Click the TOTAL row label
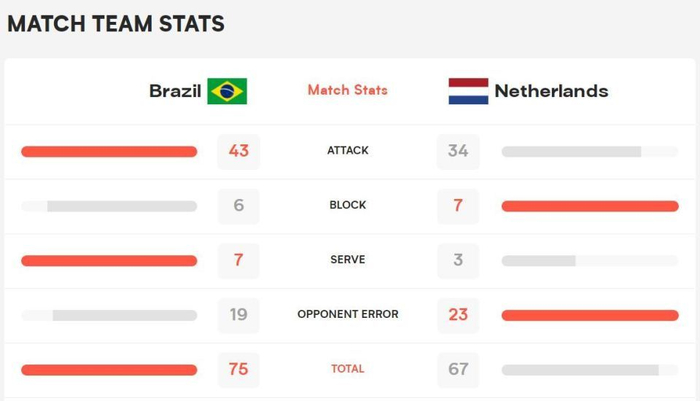Viewport: 700px width, 401px height. tap(348, 369)
